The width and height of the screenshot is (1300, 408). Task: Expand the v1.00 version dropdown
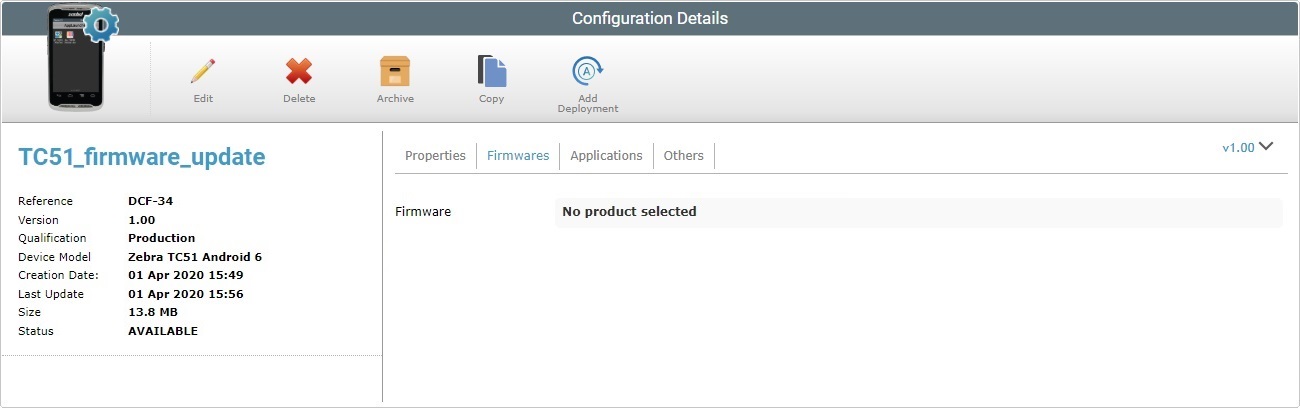[x=1248, y=147]
